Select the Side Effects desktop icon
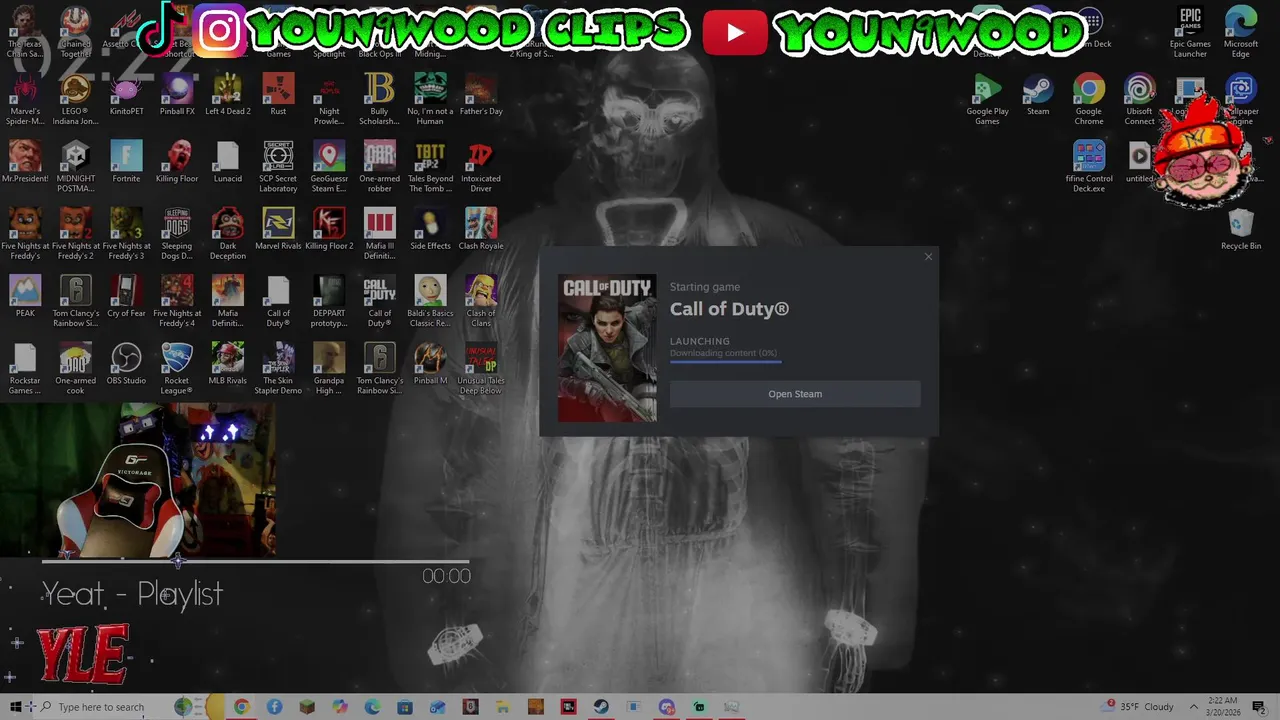The image size is (1280, 720). pyautogui.click(x=430, y=229)
